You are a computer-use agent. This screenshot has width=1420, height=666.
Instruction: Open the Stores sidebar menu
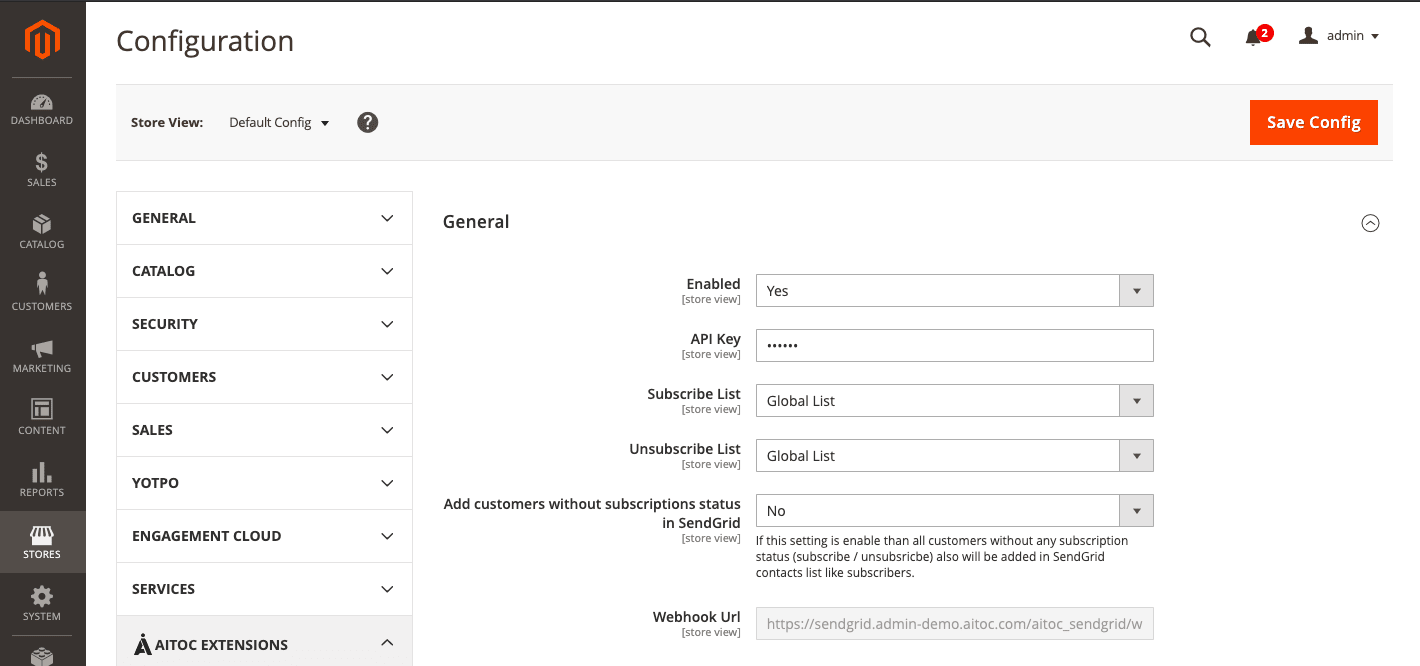click(42, 543)
